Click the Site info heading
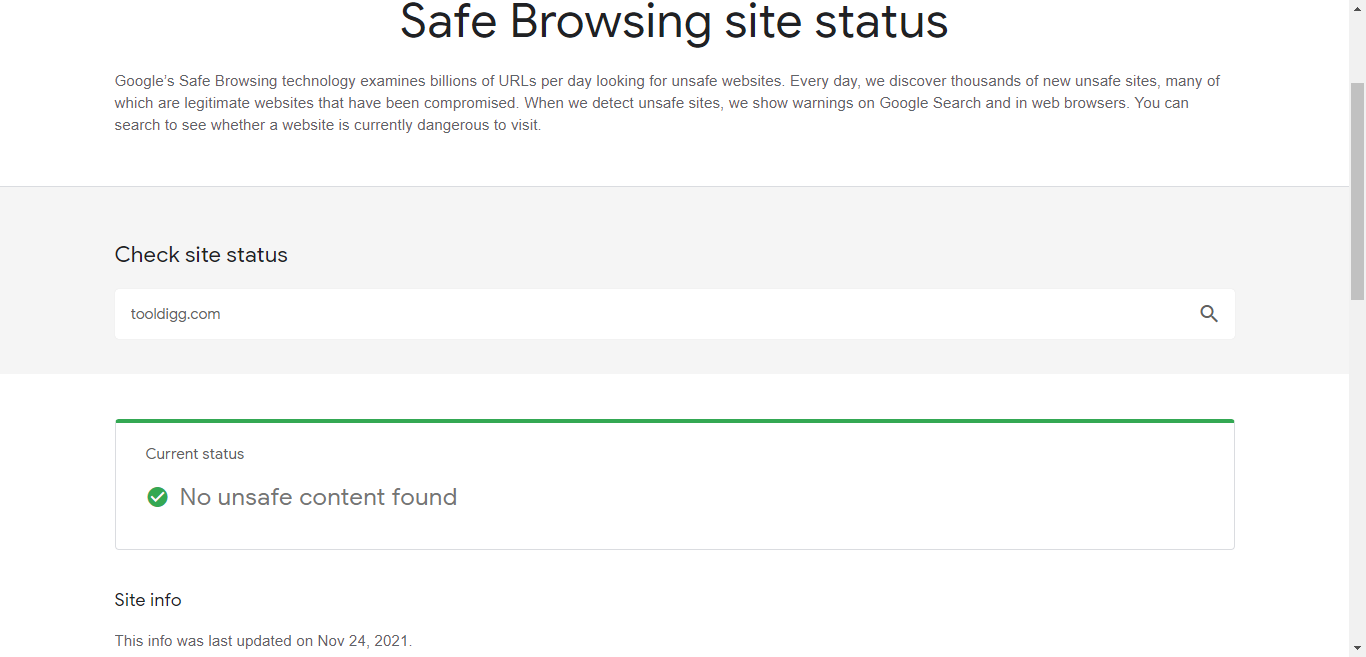The width and height of the screenshot is (1366, 657). (x=148, y=600)
